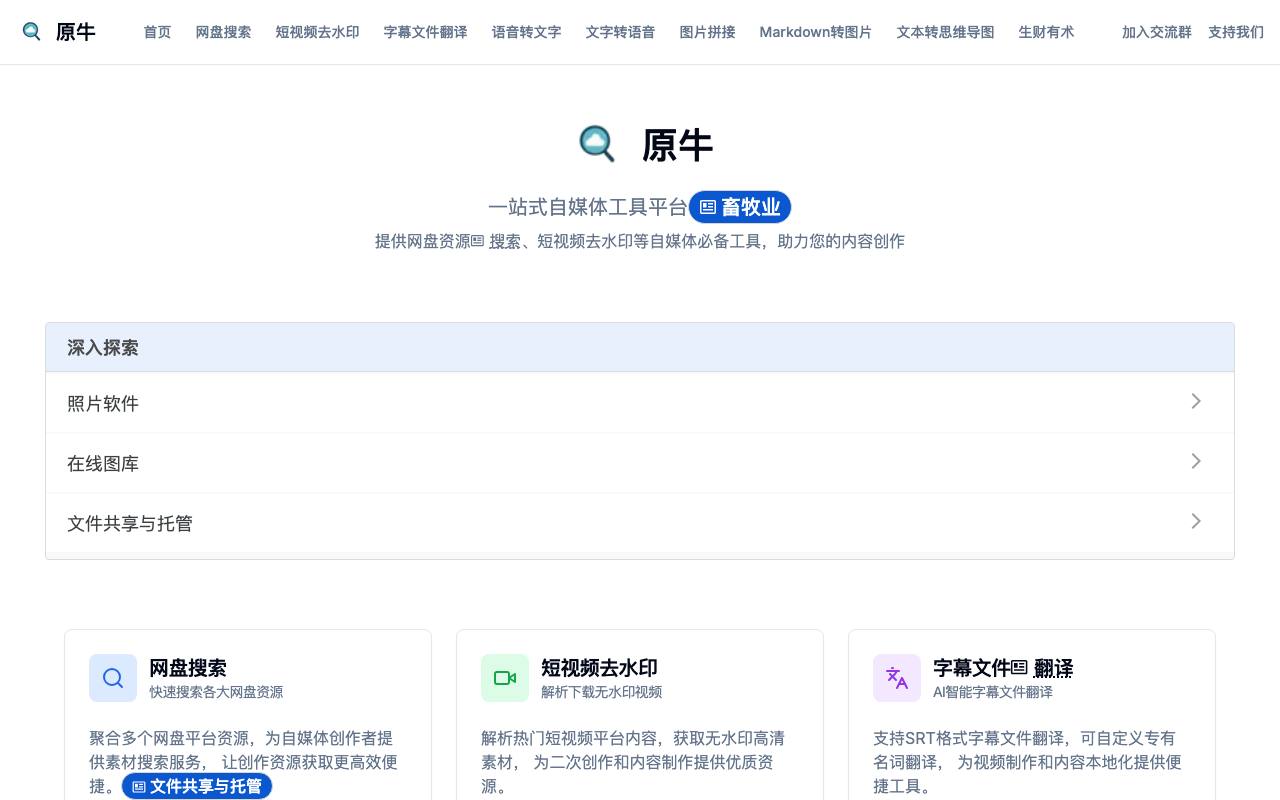Click the large 原牛 hero heading

pos(677,146)
